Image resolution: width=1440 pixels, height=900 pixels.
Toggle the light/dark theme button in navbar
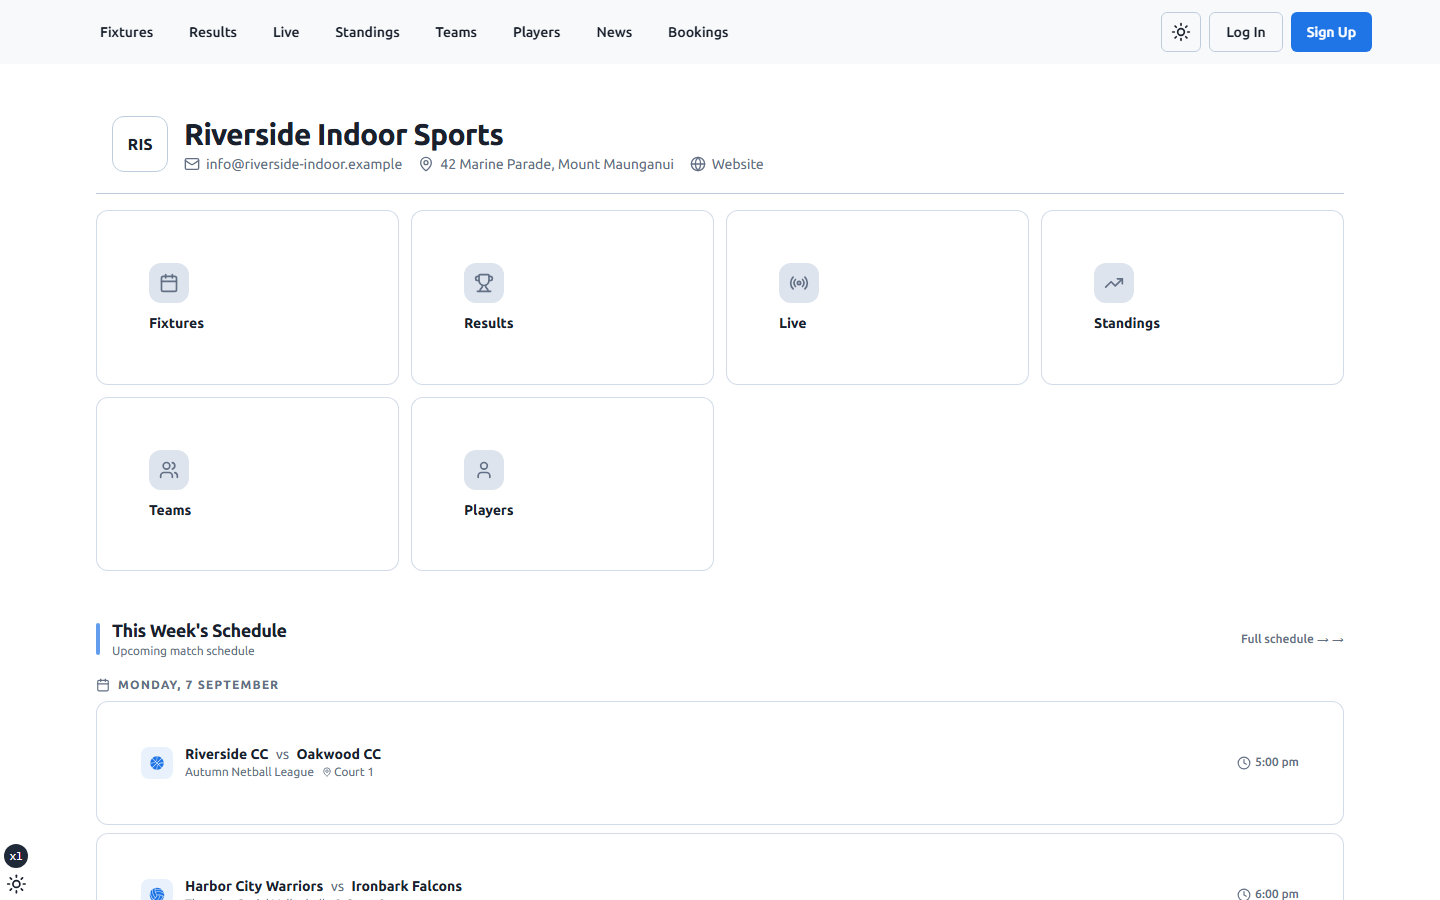(x=1181, y=32)
